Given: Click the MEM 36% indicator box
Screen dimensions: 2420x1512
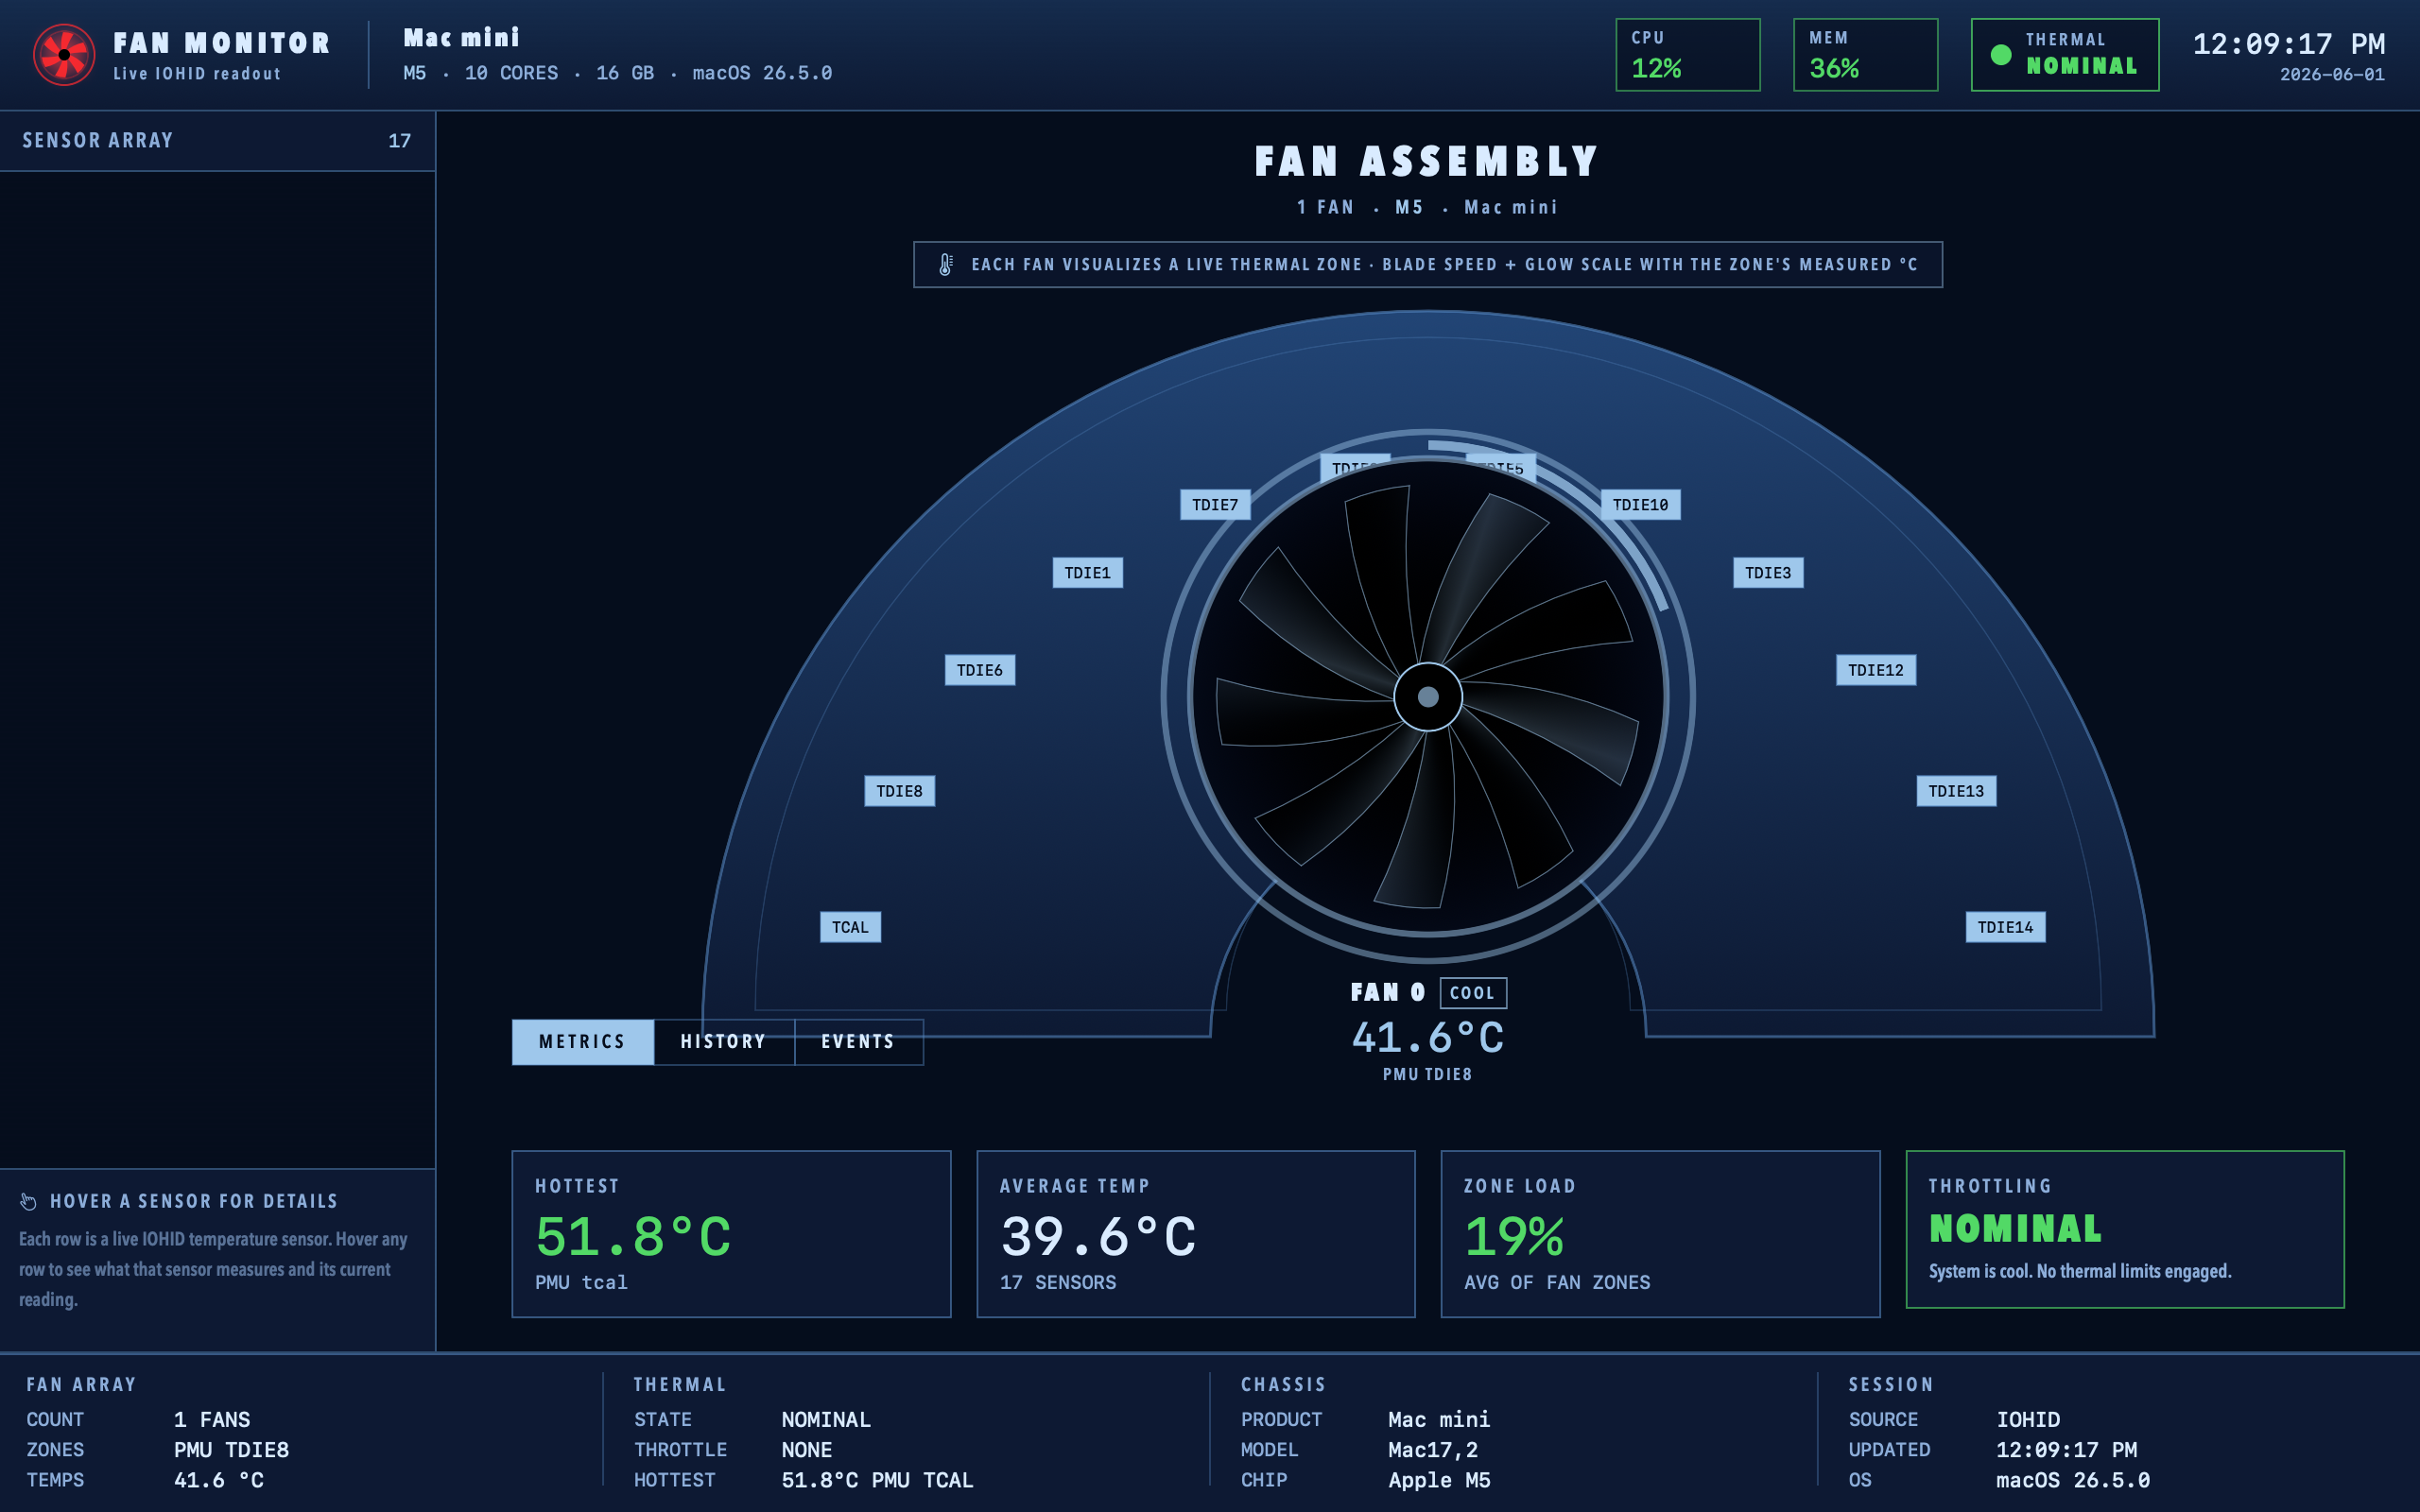Looking at the screenshot, I should tap(1866, 55).
